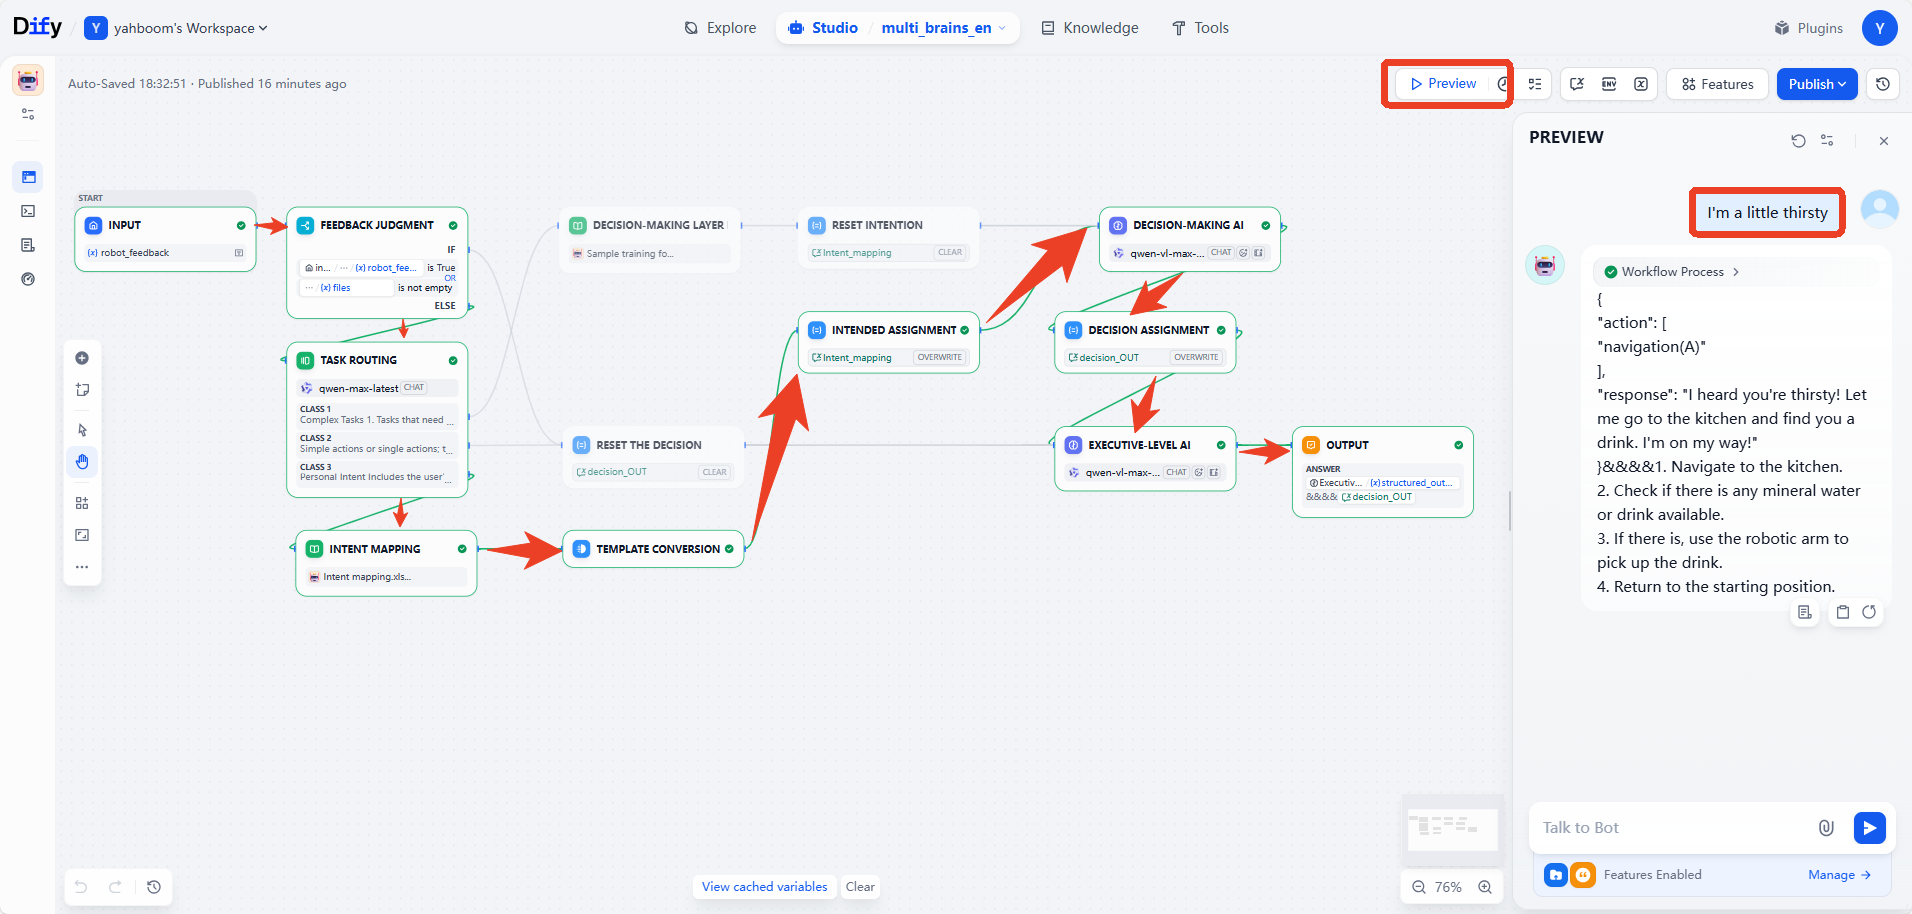Open the ENV environment variables icon
This screenshot has height=914, width=1912.
[x=1609, y=84]
